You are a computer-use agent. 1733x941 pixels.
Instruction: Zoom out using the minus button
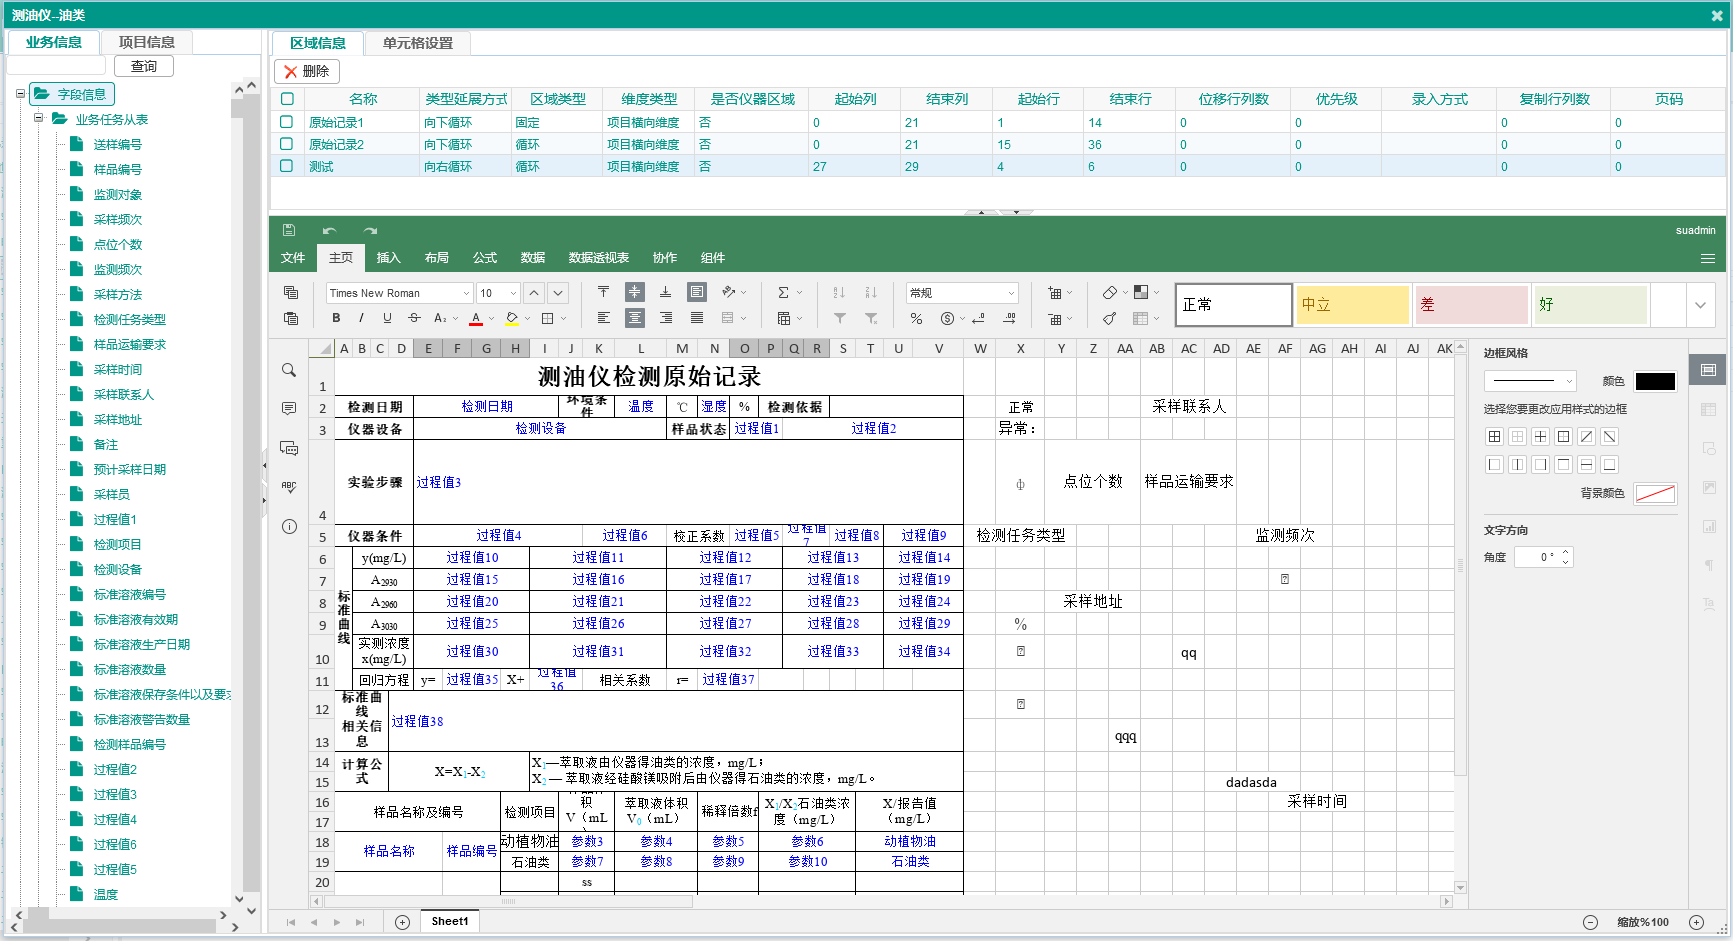click(1590, 922)
